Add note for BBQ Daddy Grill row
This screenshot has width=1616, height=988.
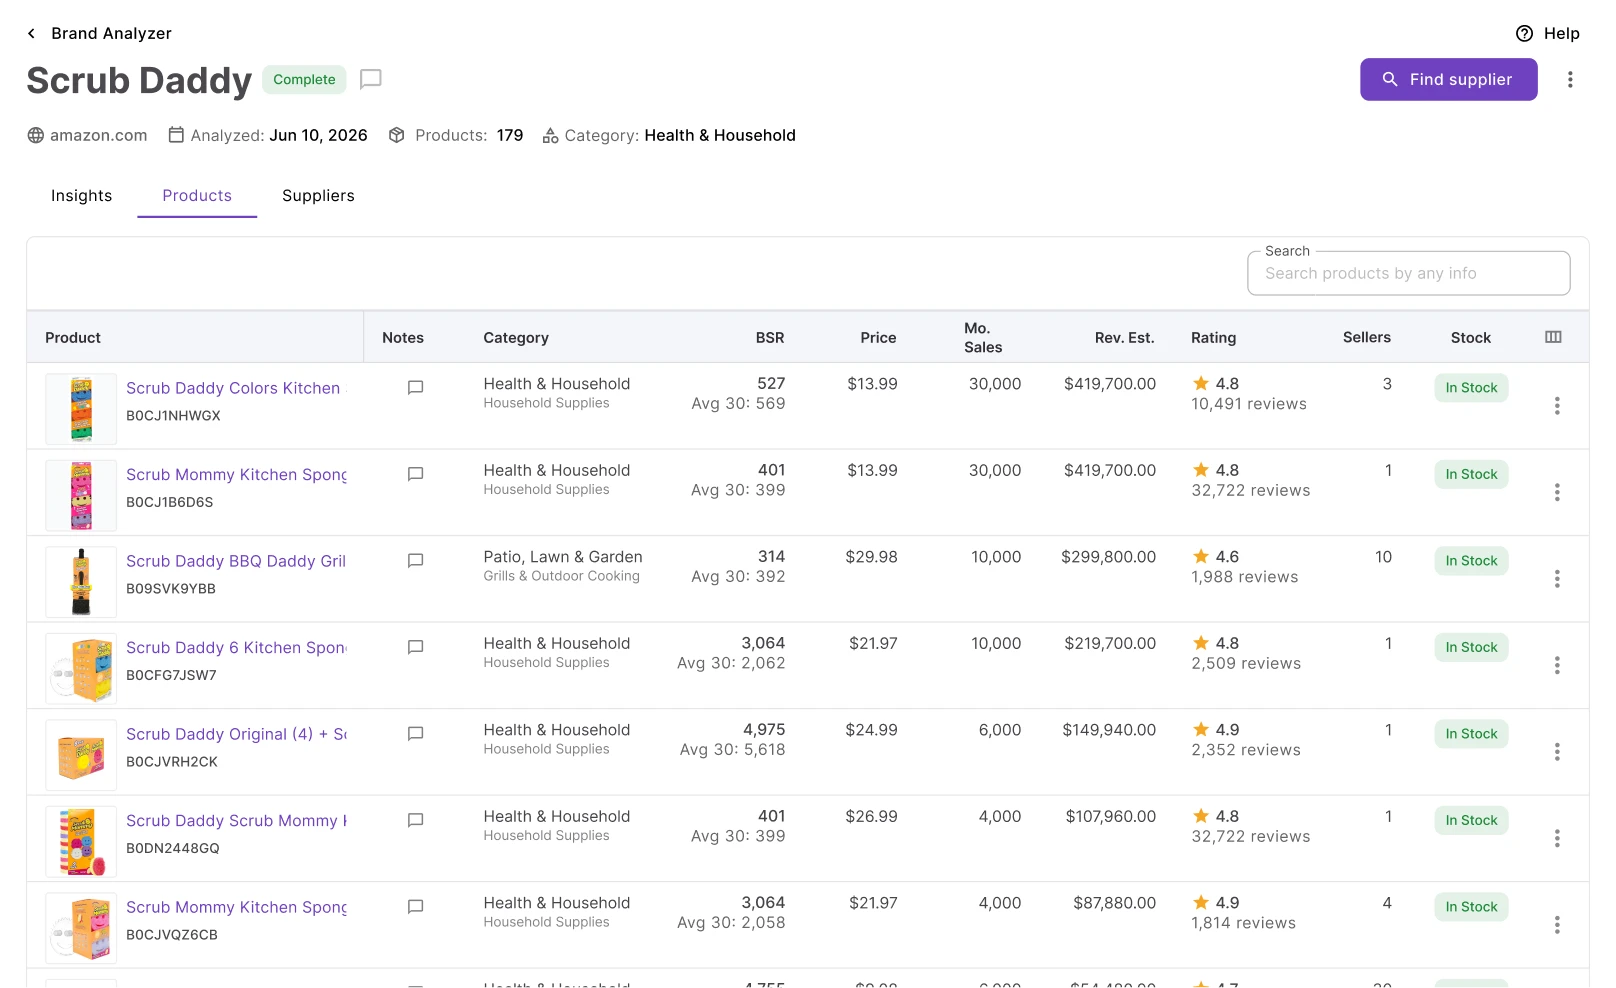pyautogui.click(x=416, y=561)
